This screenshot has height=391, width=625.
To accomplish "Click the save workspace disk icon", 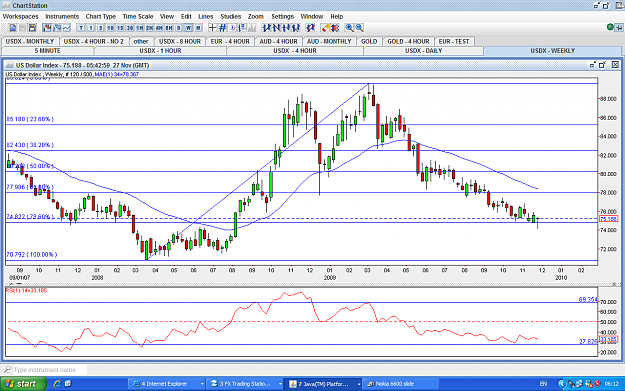I will [x=32, y=28].
